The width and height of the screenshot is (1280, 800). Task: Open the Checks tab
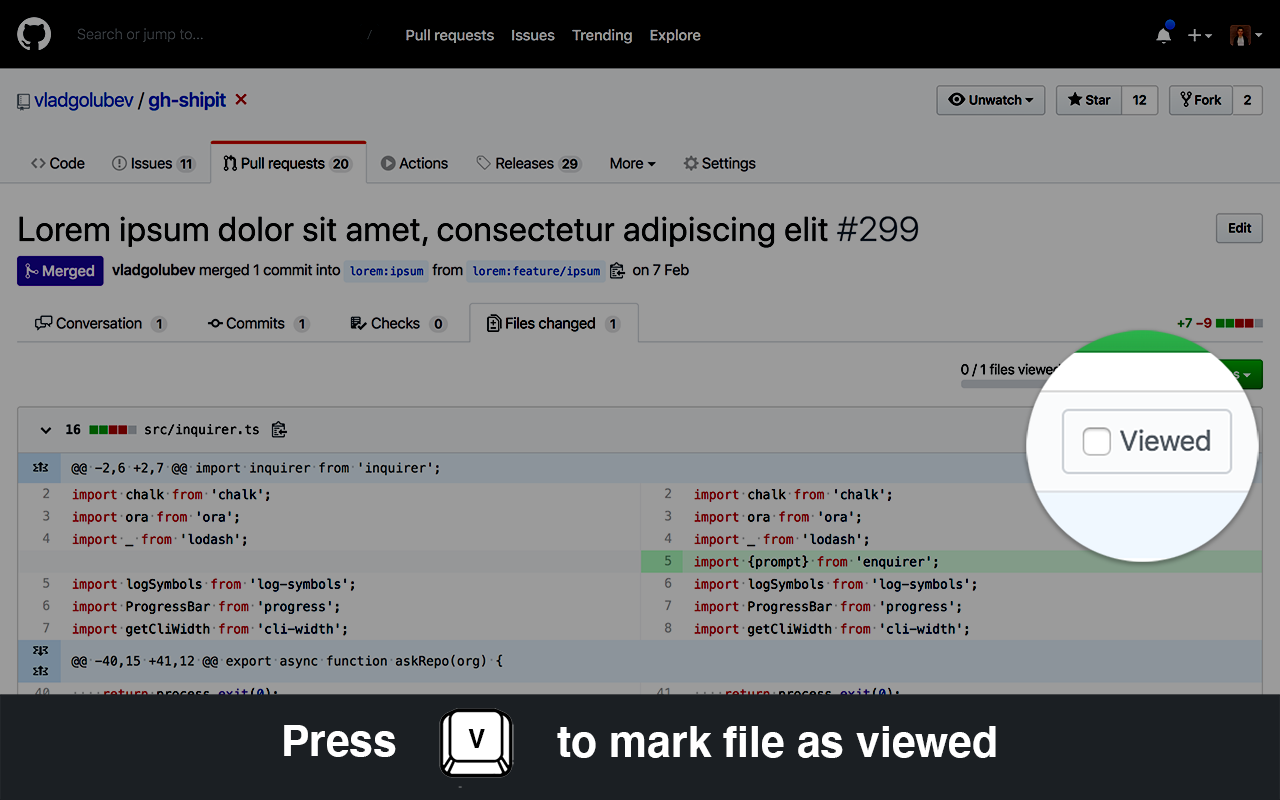[x=397, y=323]
